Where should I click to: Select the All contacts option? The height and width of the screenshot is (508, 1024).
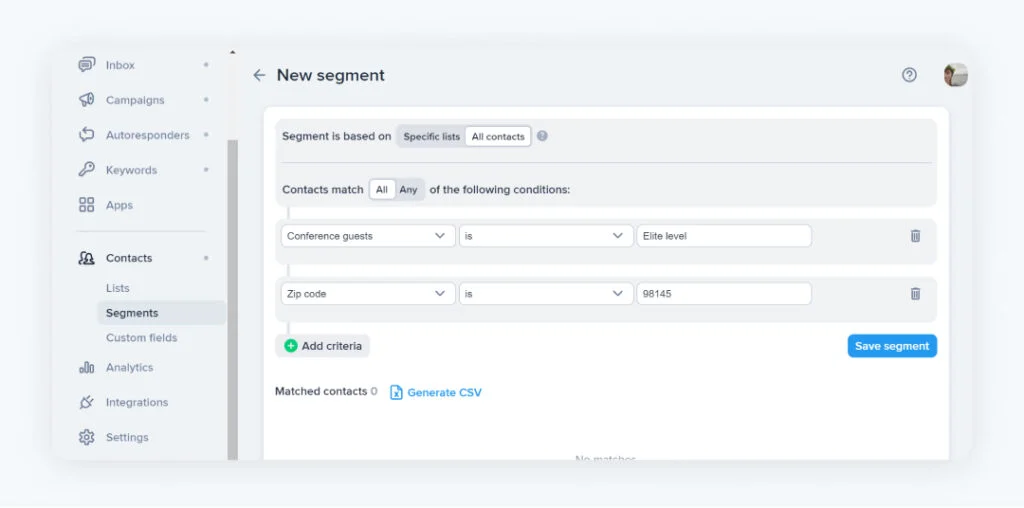tap(498, 136)
